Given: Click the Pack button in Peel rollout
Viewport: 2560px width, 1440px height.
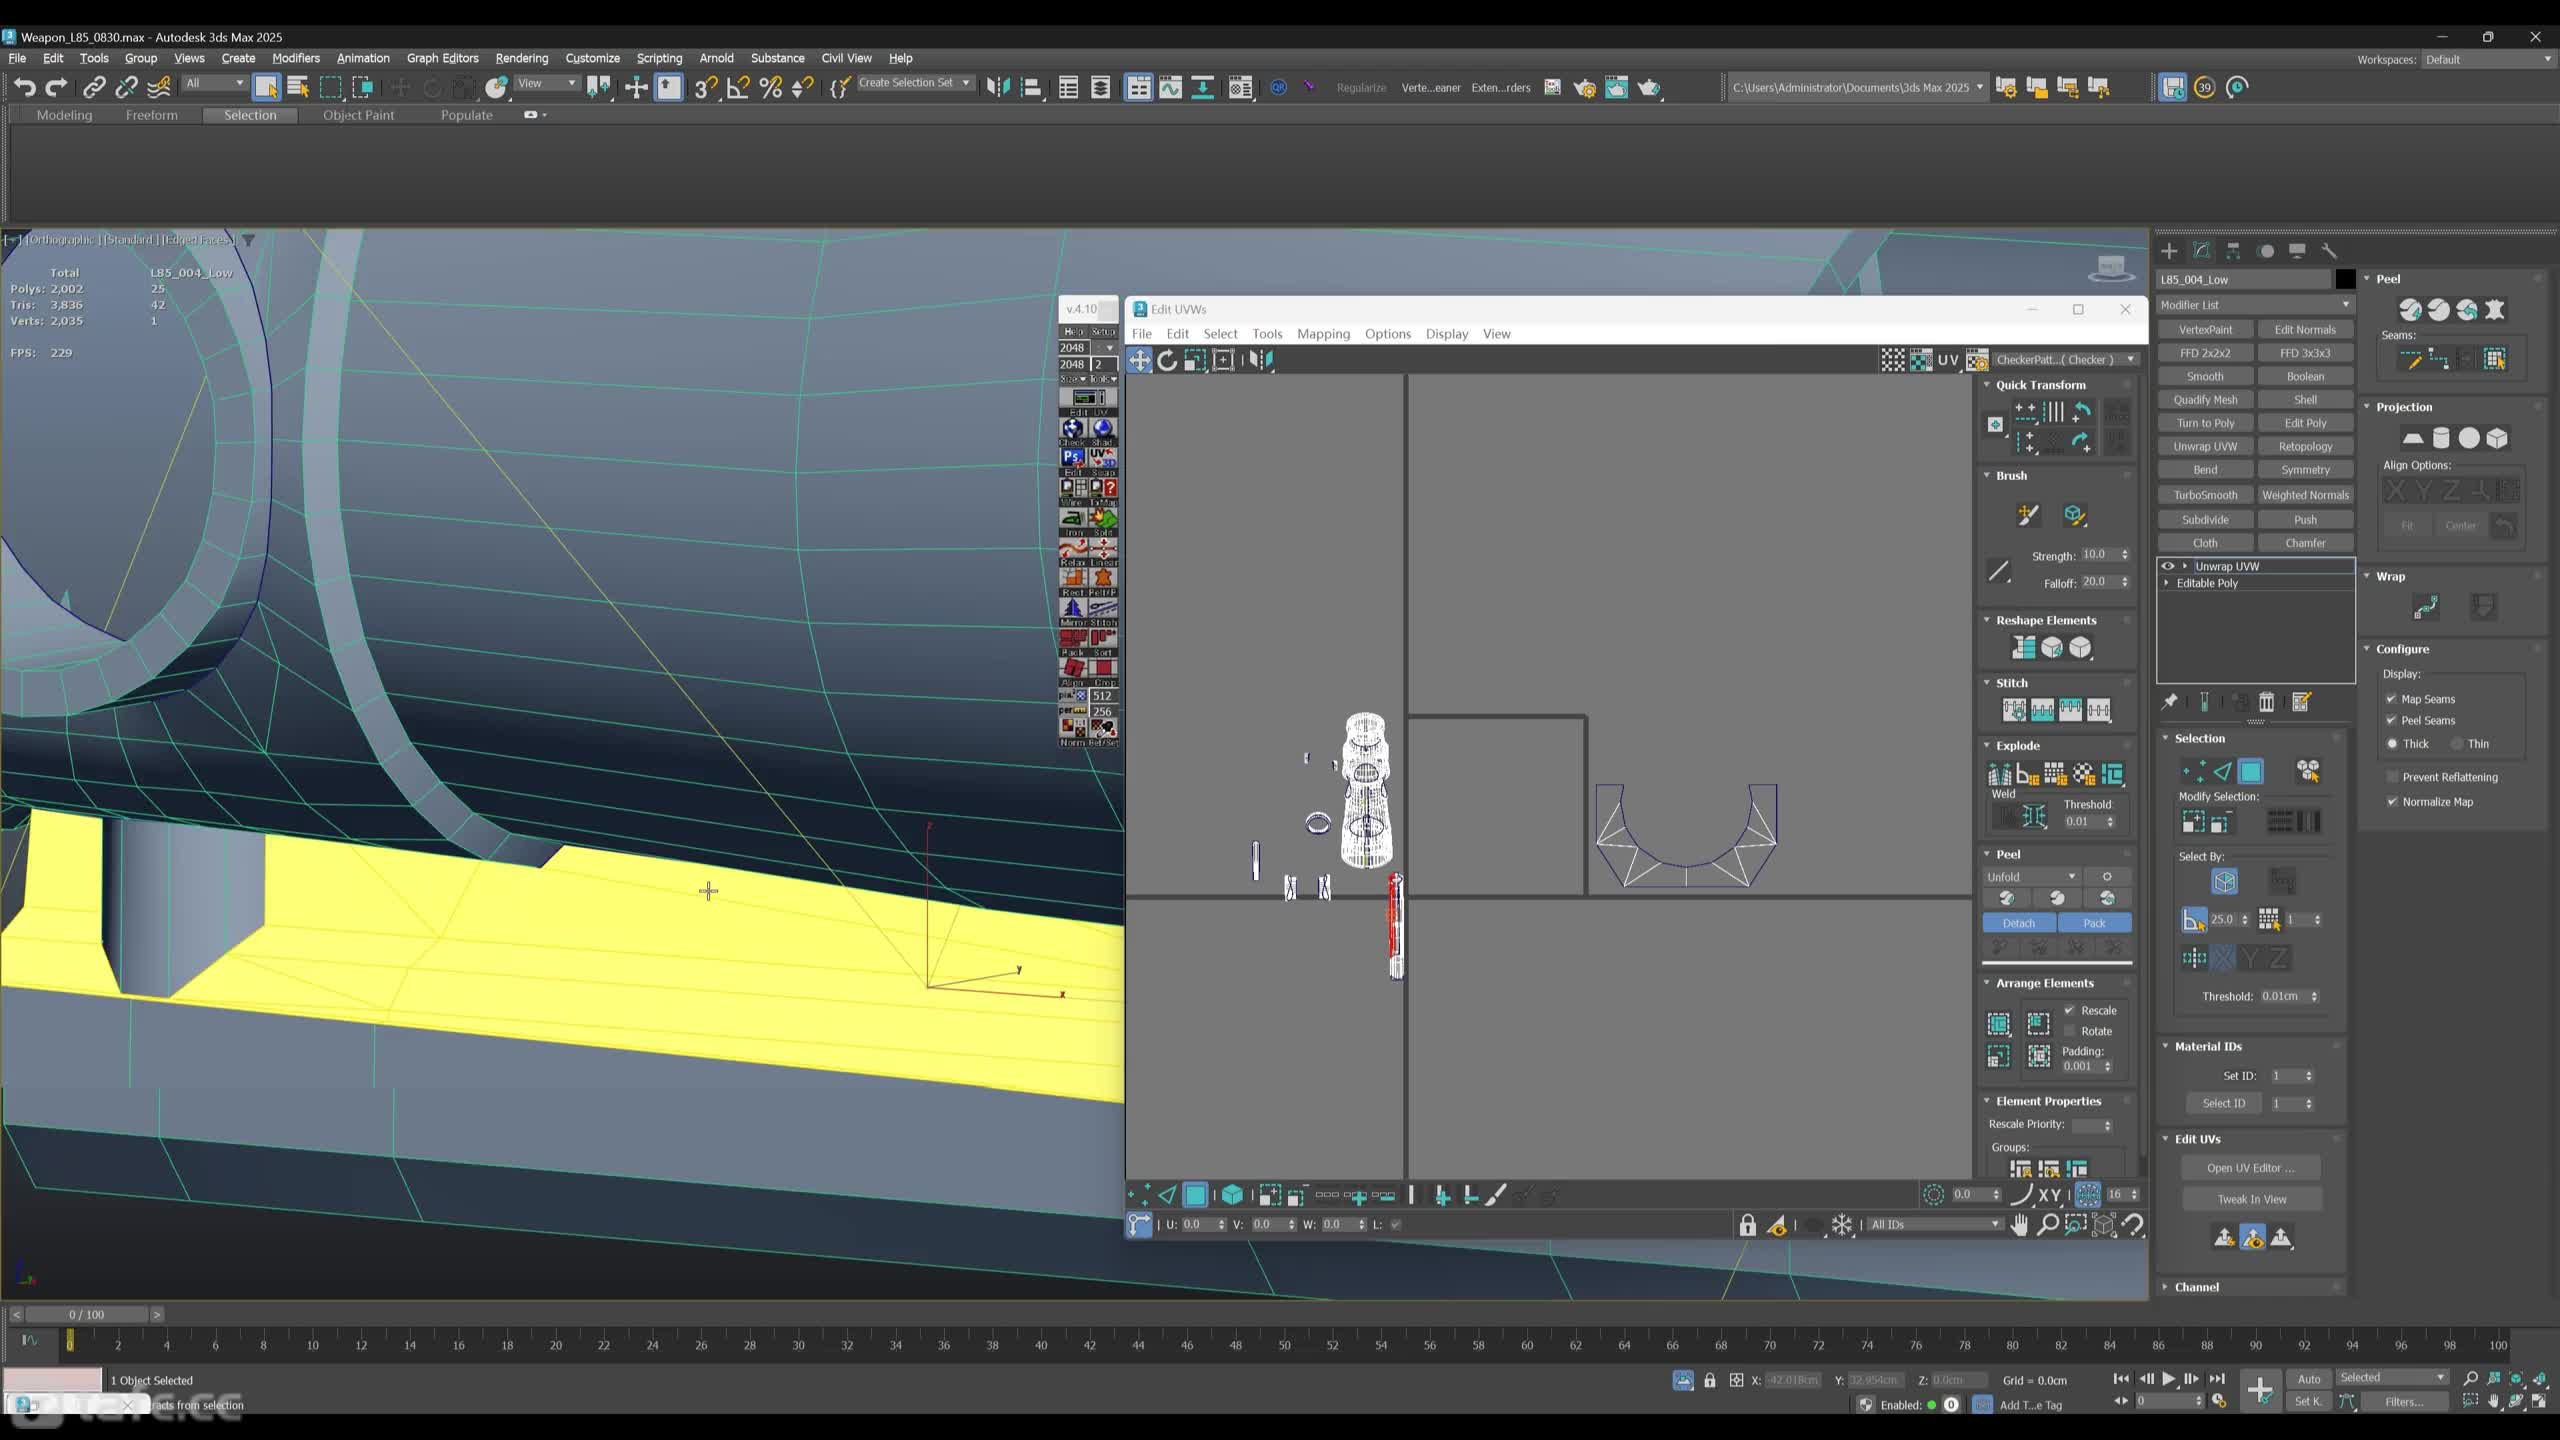Looking at the screenshot, I should coord(2094,923).
